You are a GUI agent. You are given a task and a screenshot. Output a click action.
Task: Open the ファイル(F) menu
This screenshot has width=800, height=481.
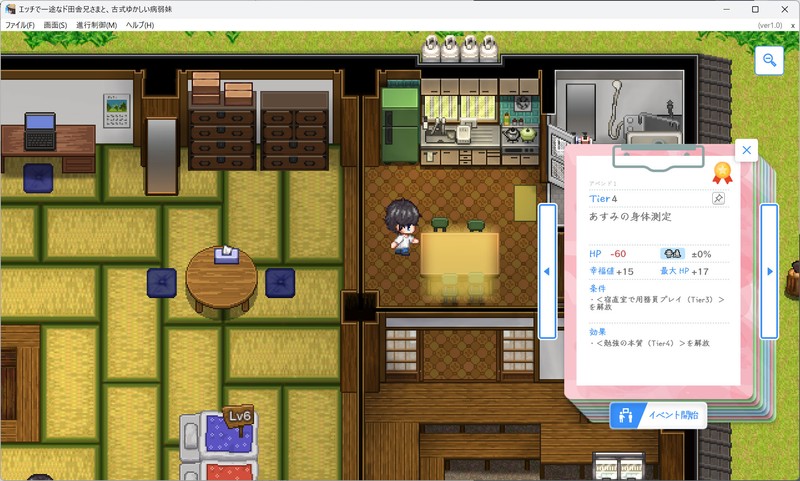click(x=20, y=24)
